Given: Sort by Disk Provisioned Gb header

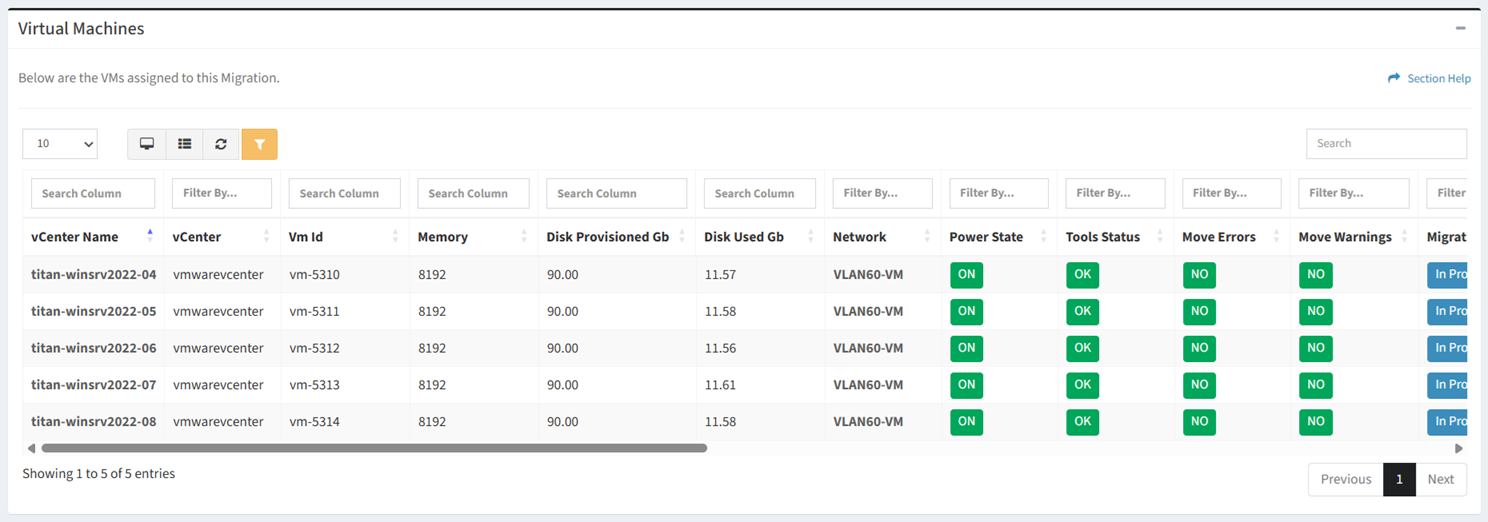Looking at the screenshot, I should pos(617,237).
